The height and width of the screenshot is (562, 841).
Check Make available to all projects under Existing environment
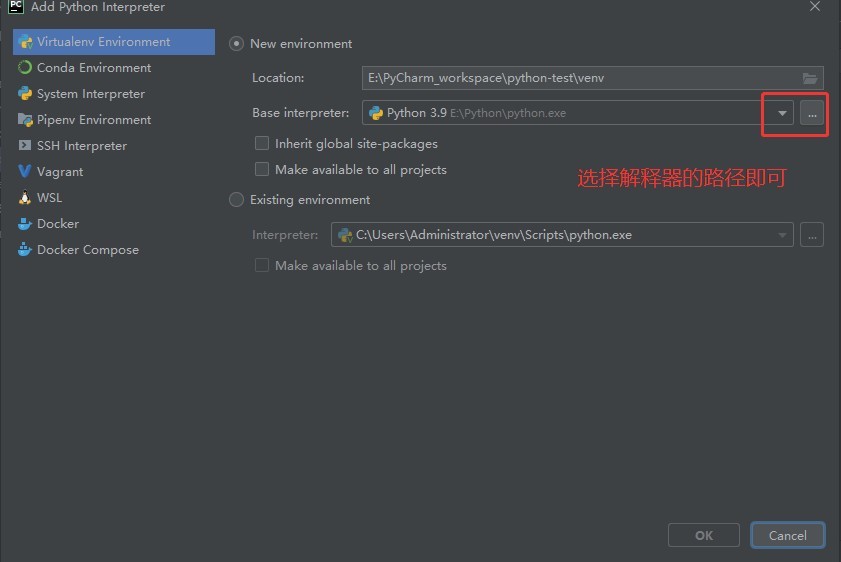tap(262, 265)
